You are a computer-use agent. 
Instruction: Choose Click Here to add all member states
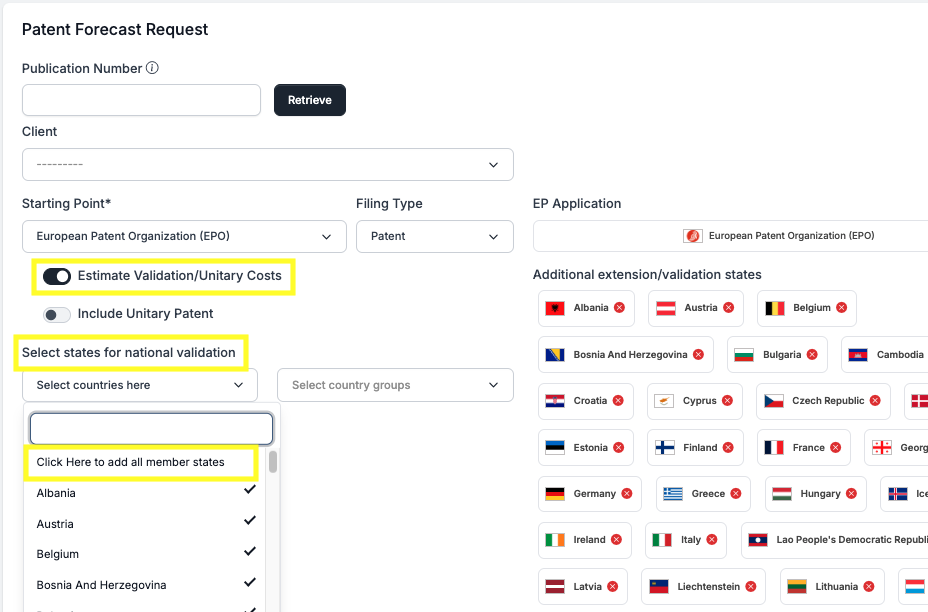point(131,462)
